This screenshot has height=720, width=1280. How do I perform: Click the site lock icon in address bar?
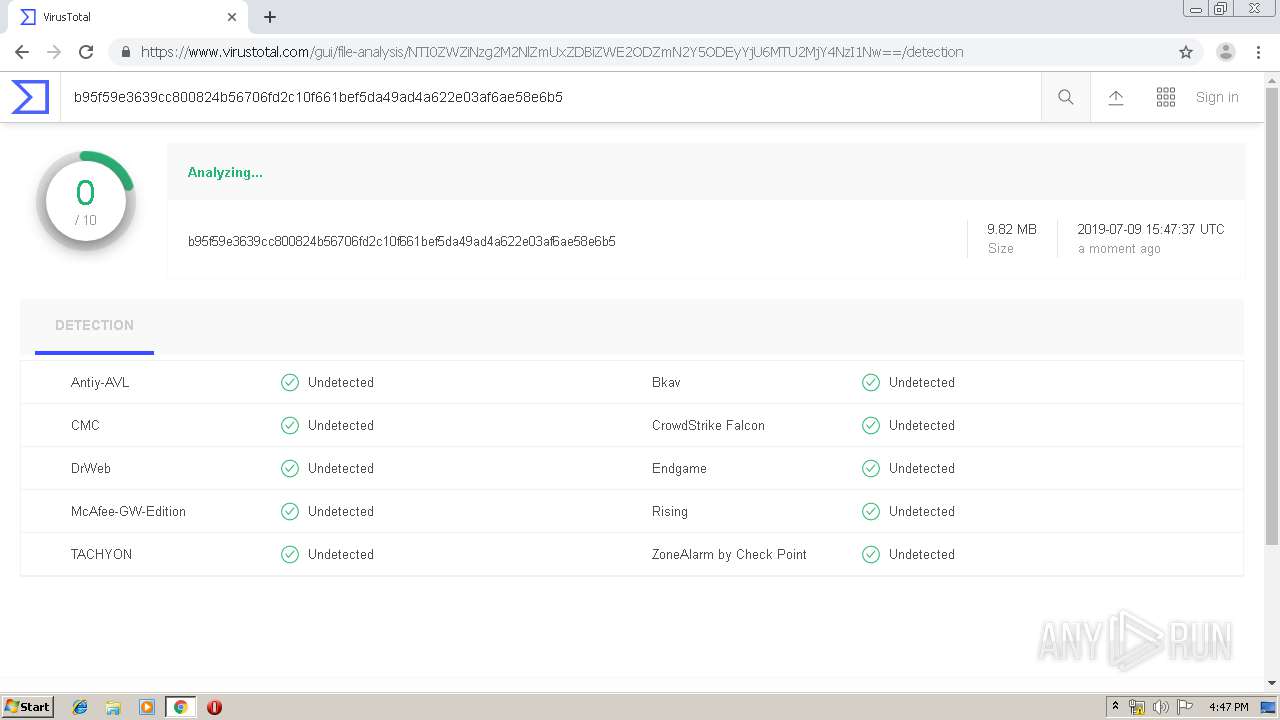click(126, 52)
